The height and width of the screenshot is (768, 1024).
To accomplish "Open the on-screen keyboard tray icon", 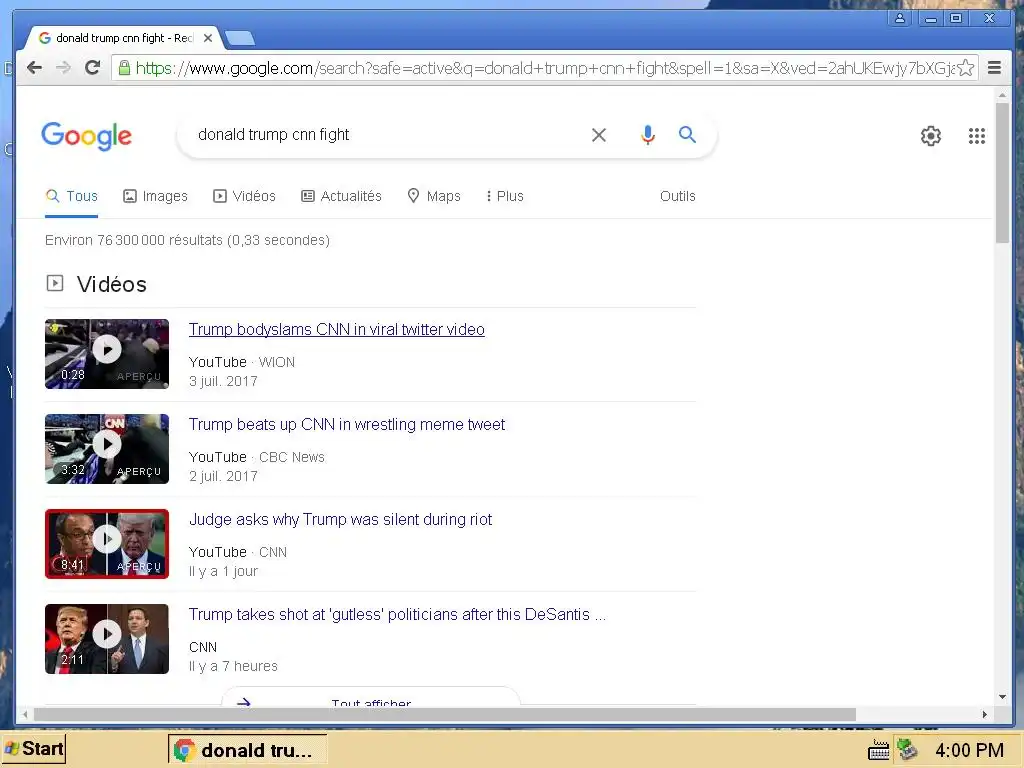I will (878, 750).
